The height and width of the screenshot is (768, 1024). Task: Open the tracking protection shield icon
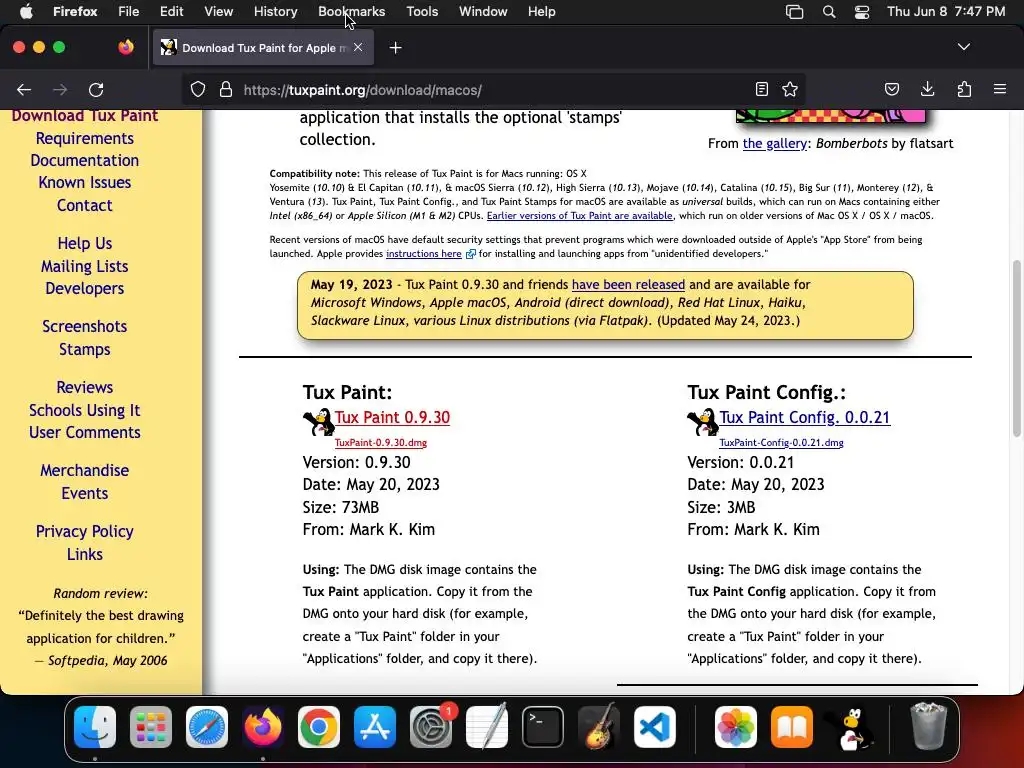[x=198, y=89]
